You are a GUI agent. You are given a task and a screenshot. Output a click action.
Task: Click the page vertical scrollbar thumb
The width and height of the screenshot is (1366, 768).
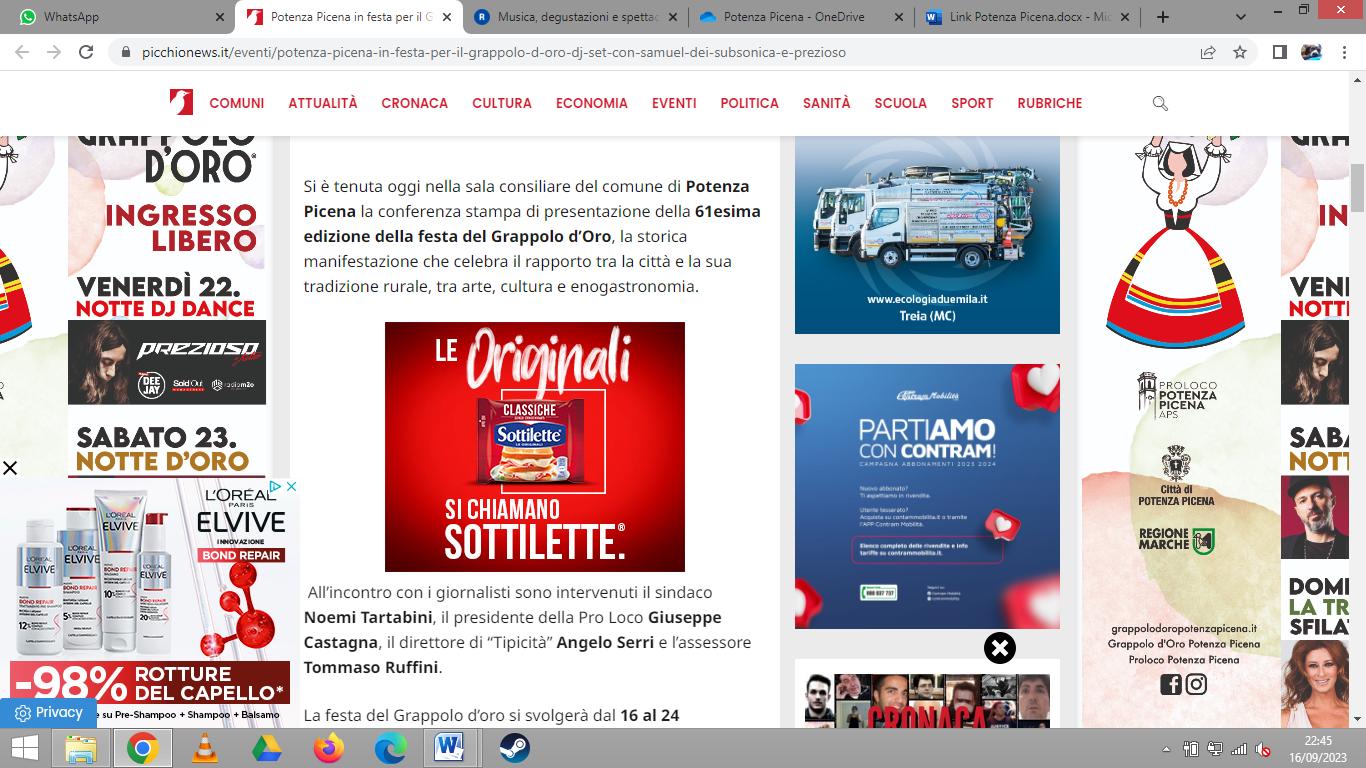pyautogui.click(x=1357, y=187)
